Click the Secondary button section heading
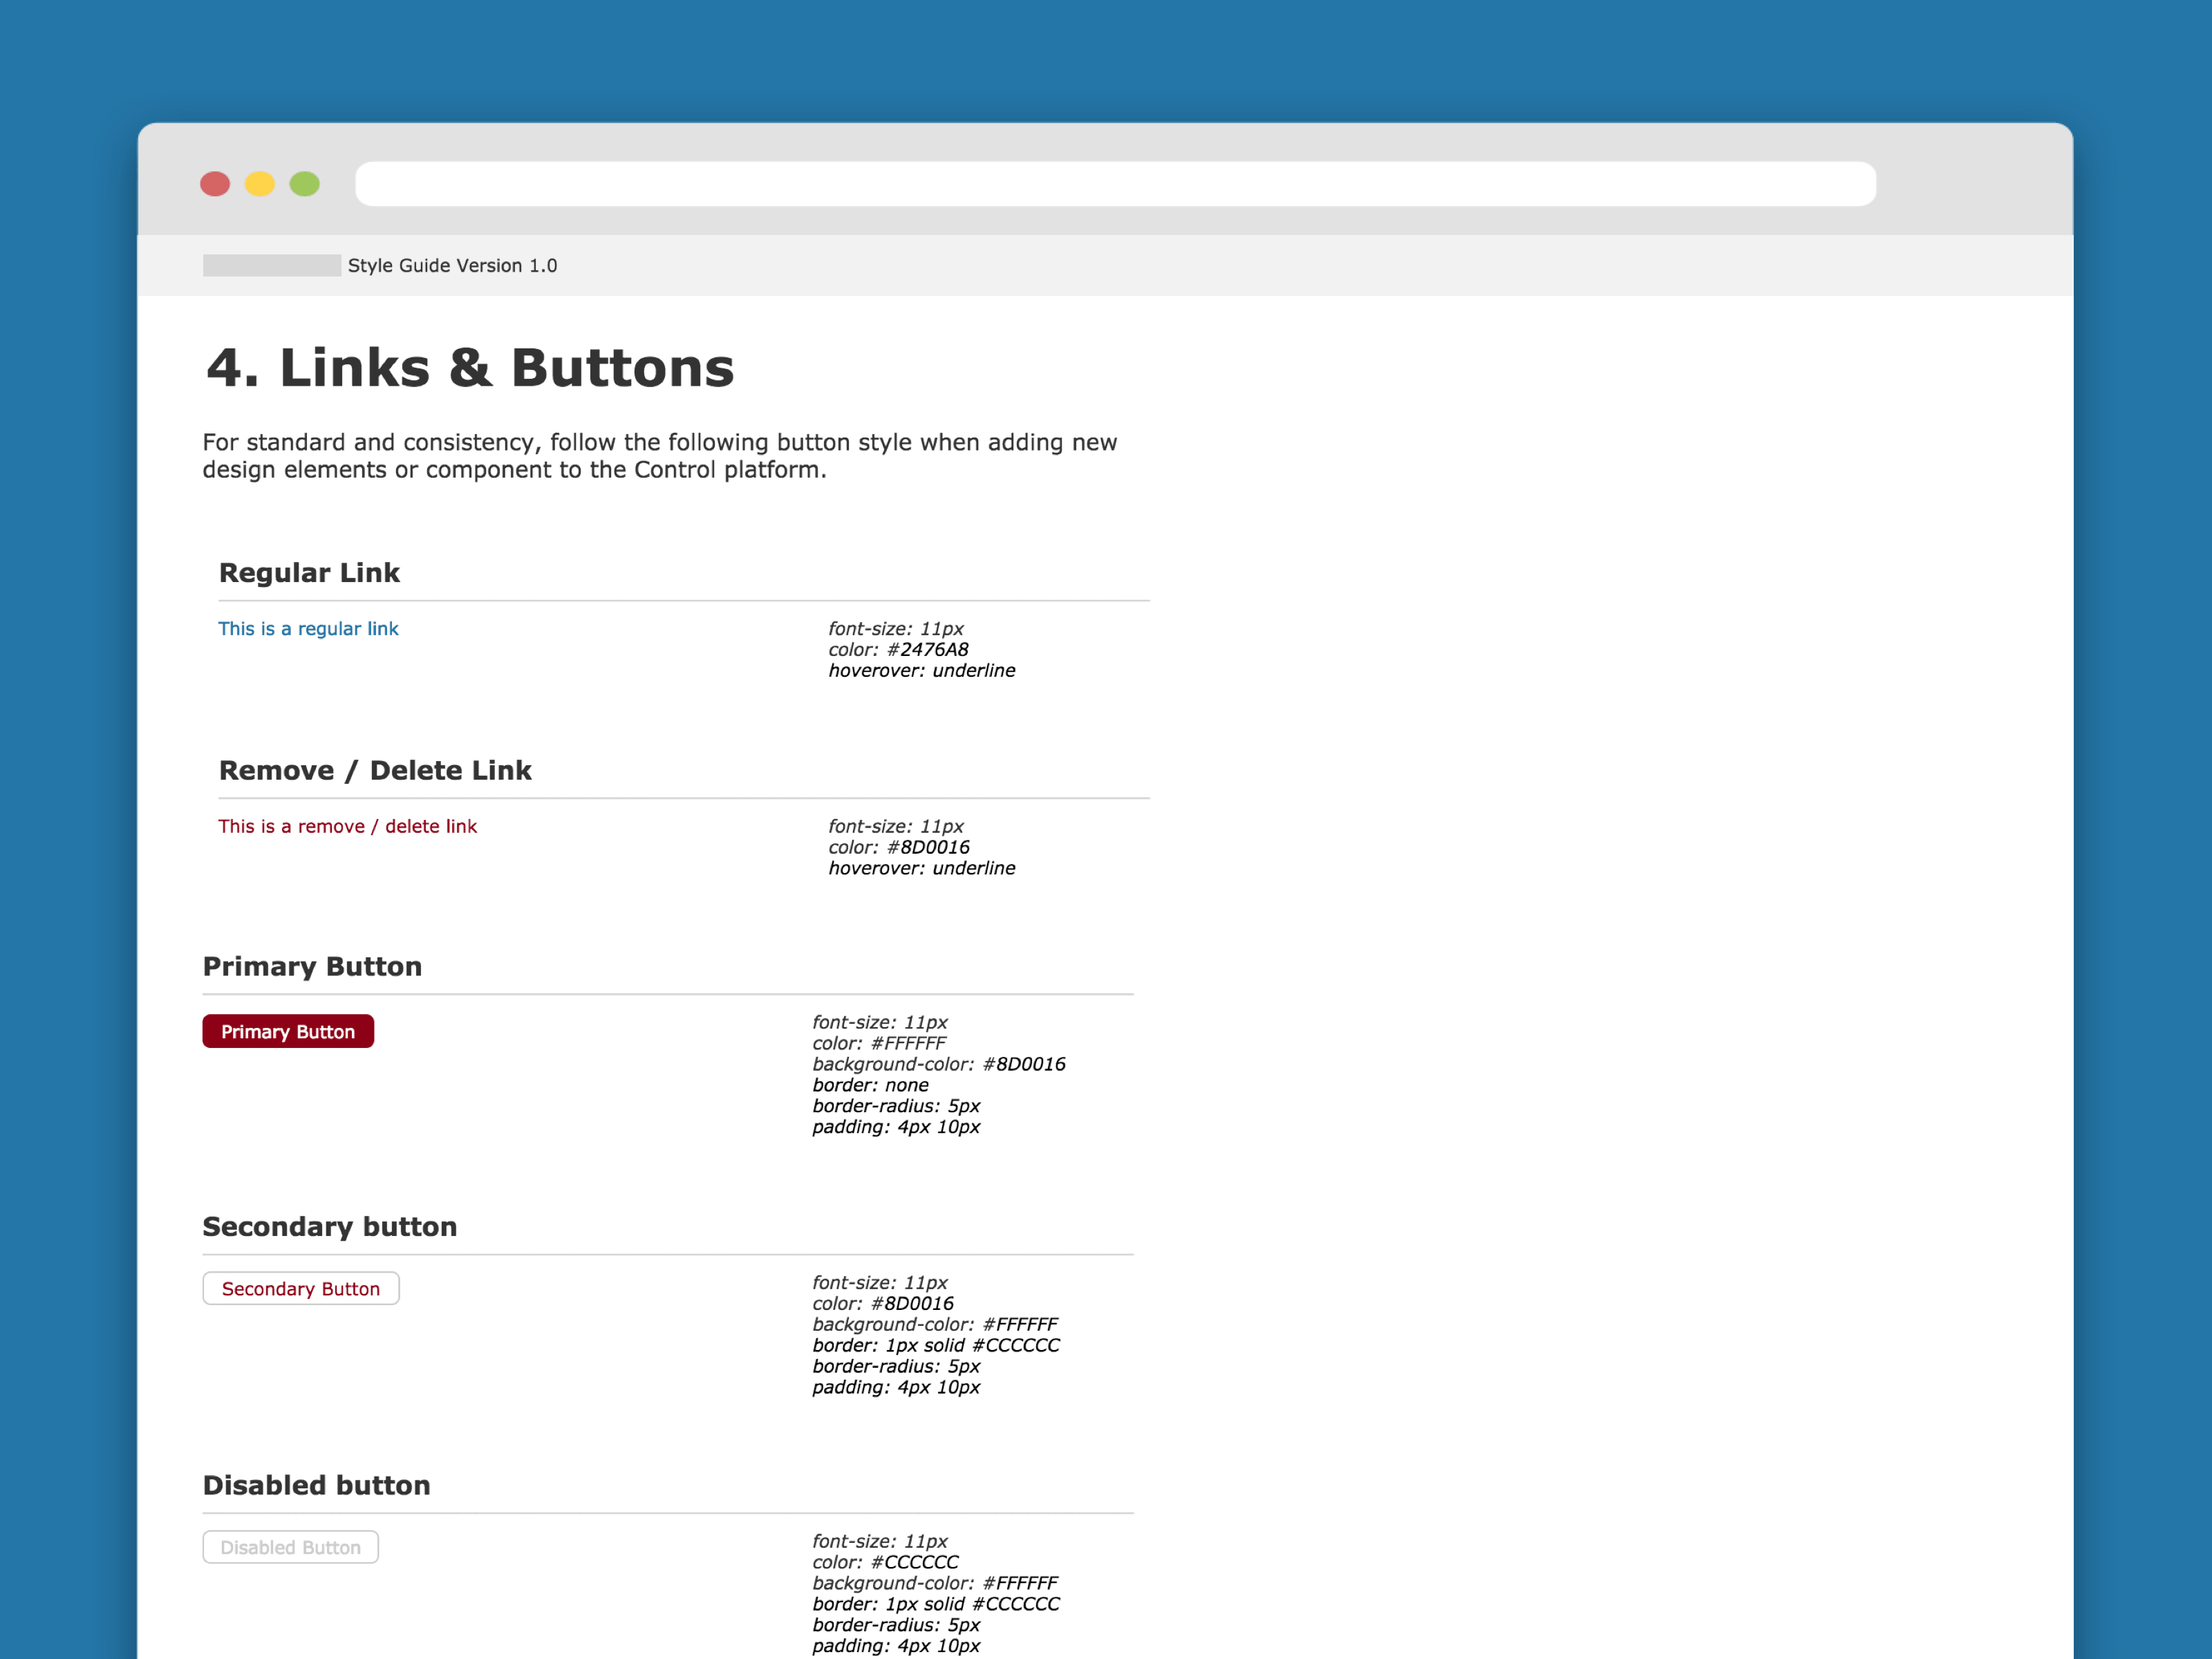Screen dimensions: 2212x1659 (329, 1227)
